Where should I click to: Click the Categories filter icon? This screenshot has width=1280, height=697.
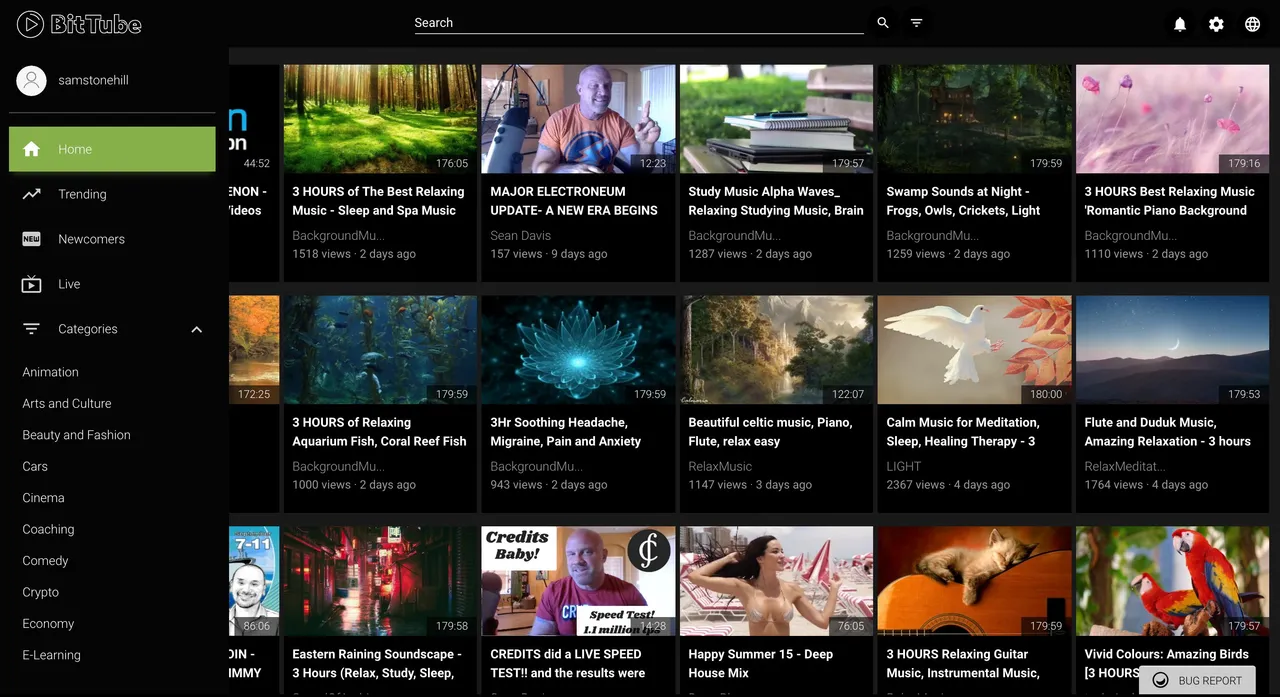(32, 329)
